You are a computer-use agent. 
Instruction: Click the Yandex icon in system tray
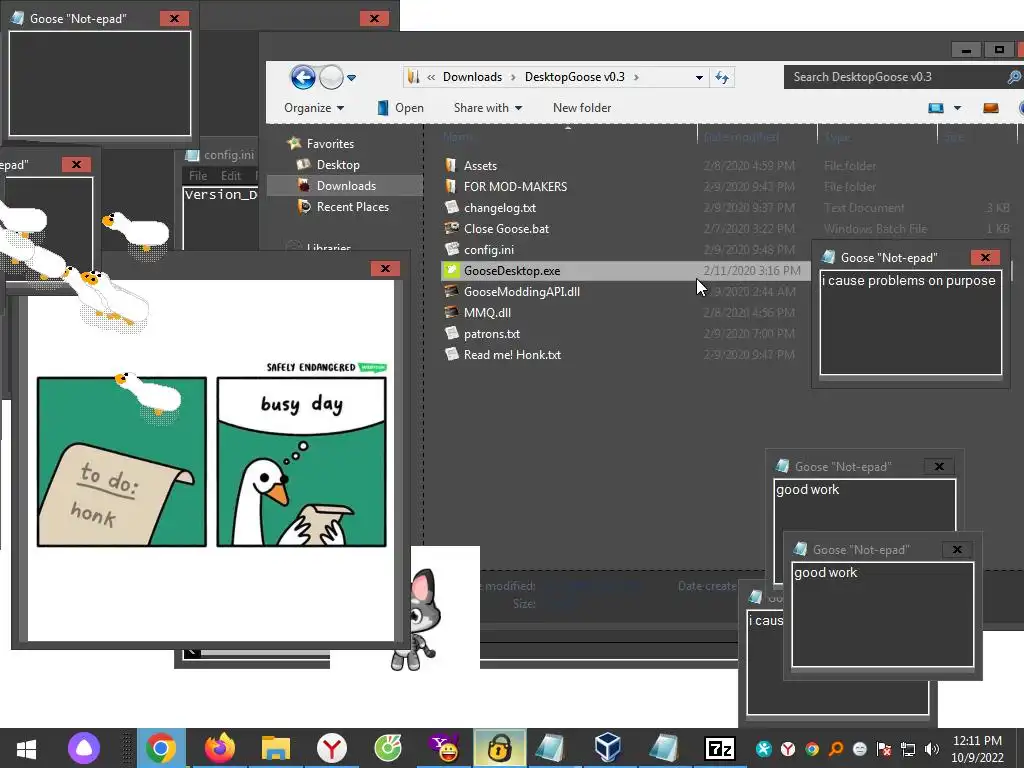(x=788, y=749)
